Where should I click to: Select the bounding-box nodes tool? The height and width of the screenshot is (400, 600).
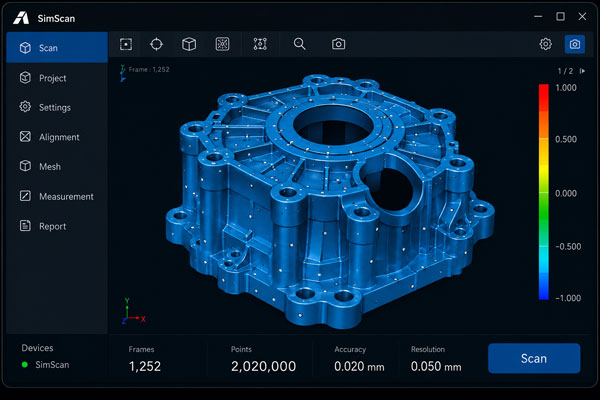[260, 44]
